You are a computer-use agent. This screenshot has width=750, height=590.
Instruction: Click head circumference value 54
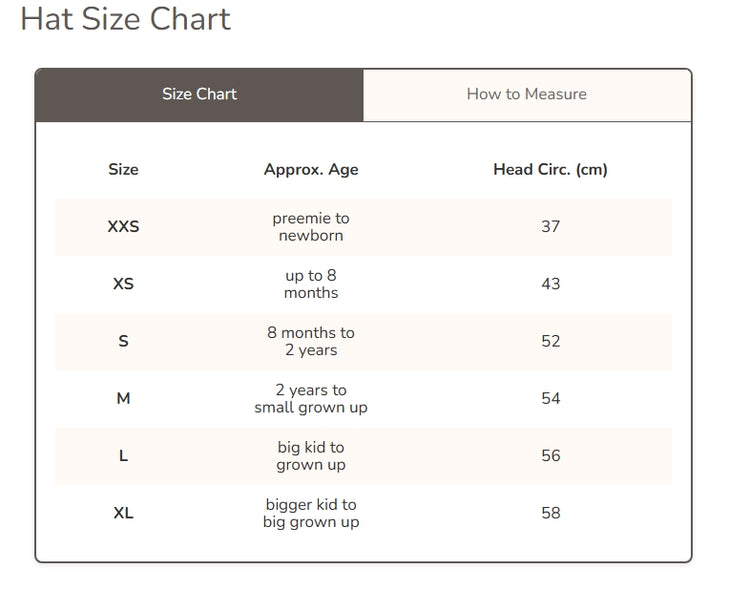[x=550, y=399]
